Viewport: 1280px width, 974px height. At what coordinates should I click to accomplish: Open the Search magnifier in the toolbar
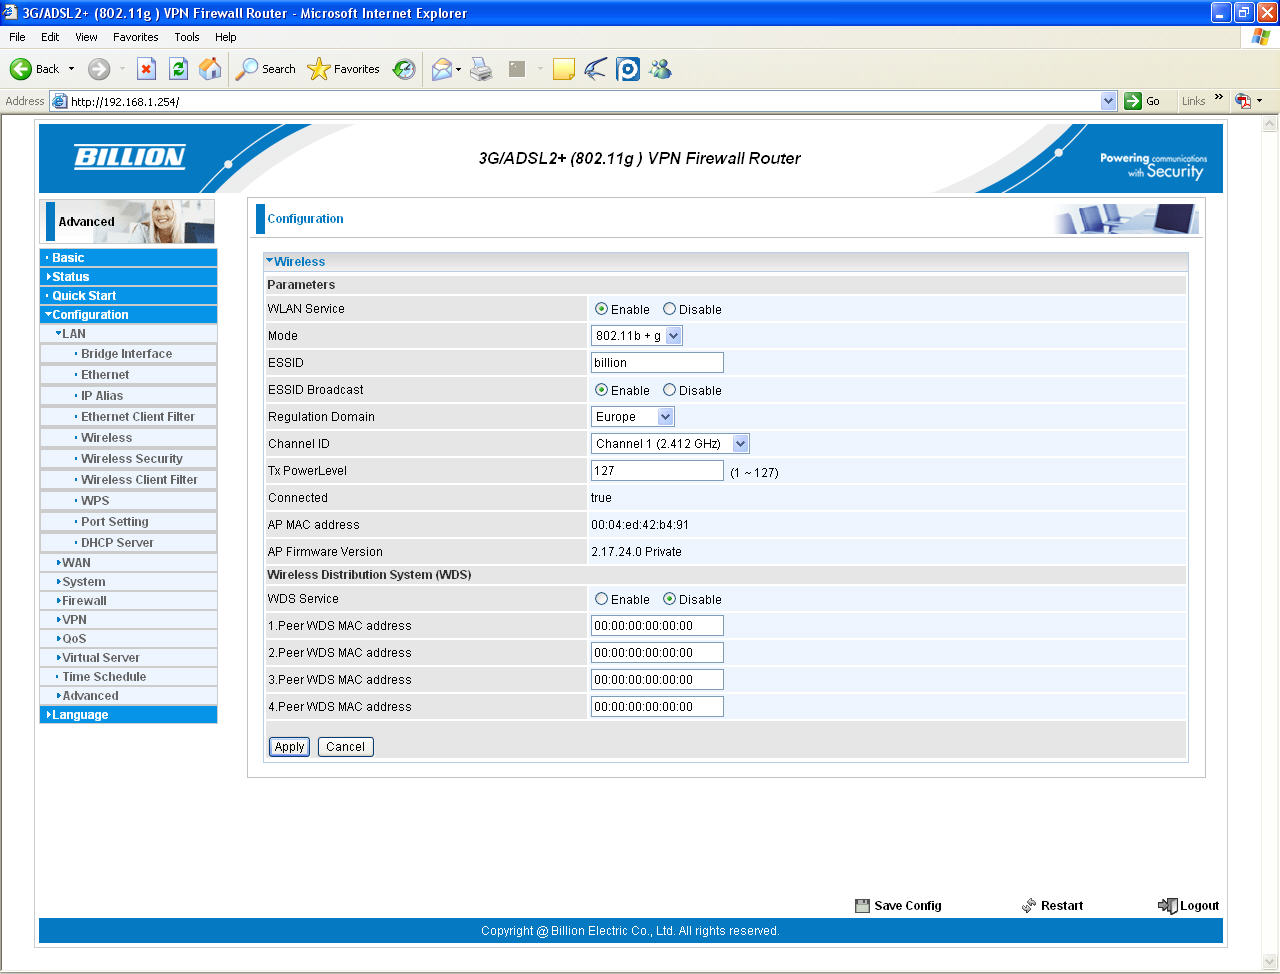[x=246, y=69]
